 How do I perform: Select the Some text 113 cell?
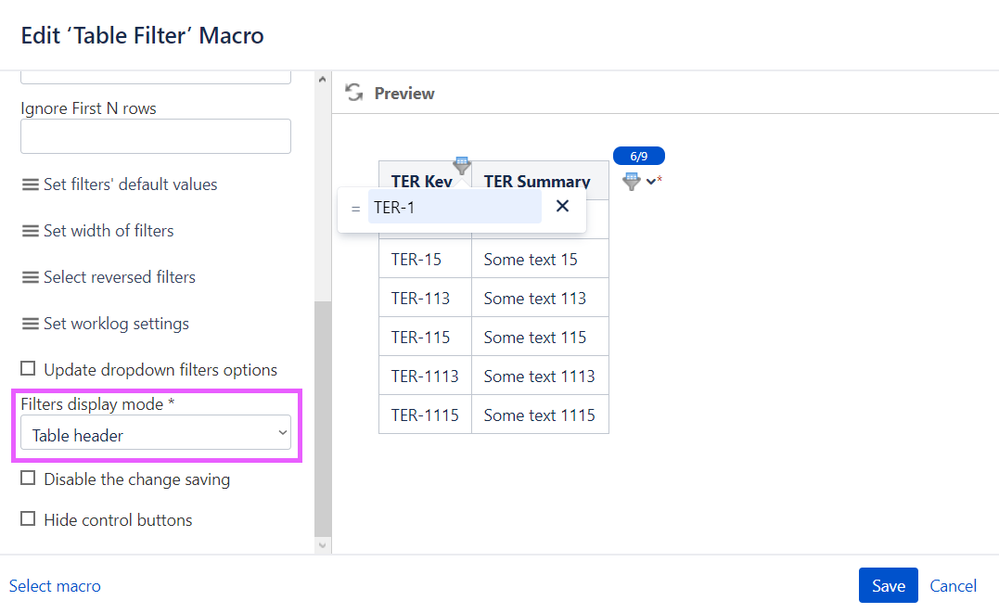540,297
